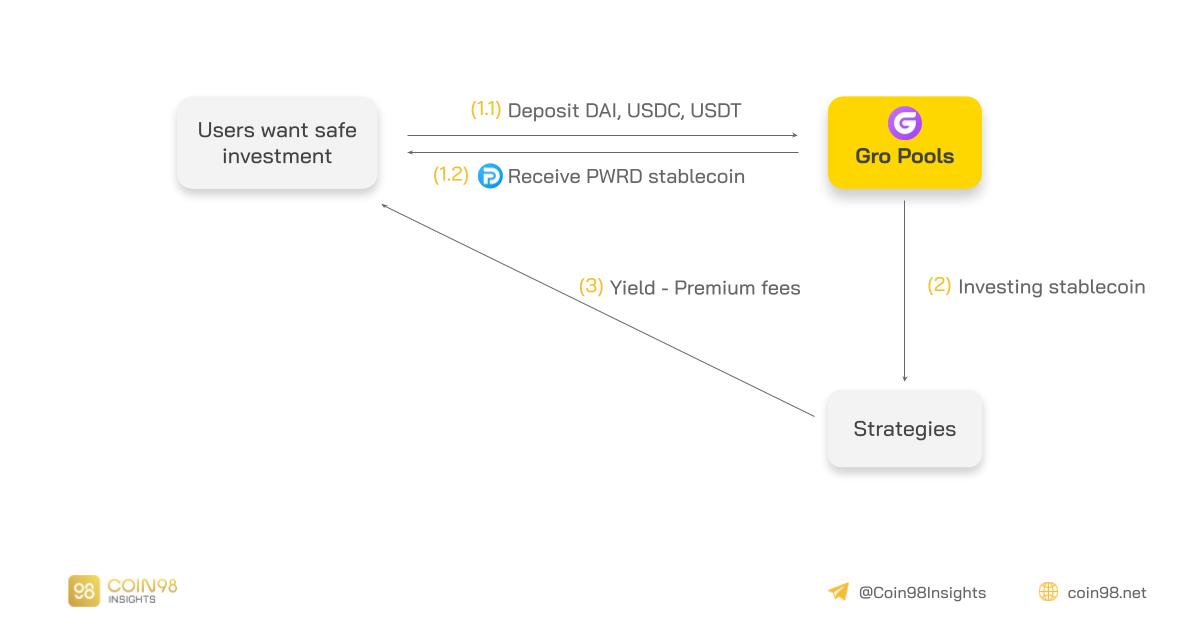Viewport: 1200px width, 628px height.
Task: Select the (2) step number
Action: [x=939, y=286]
